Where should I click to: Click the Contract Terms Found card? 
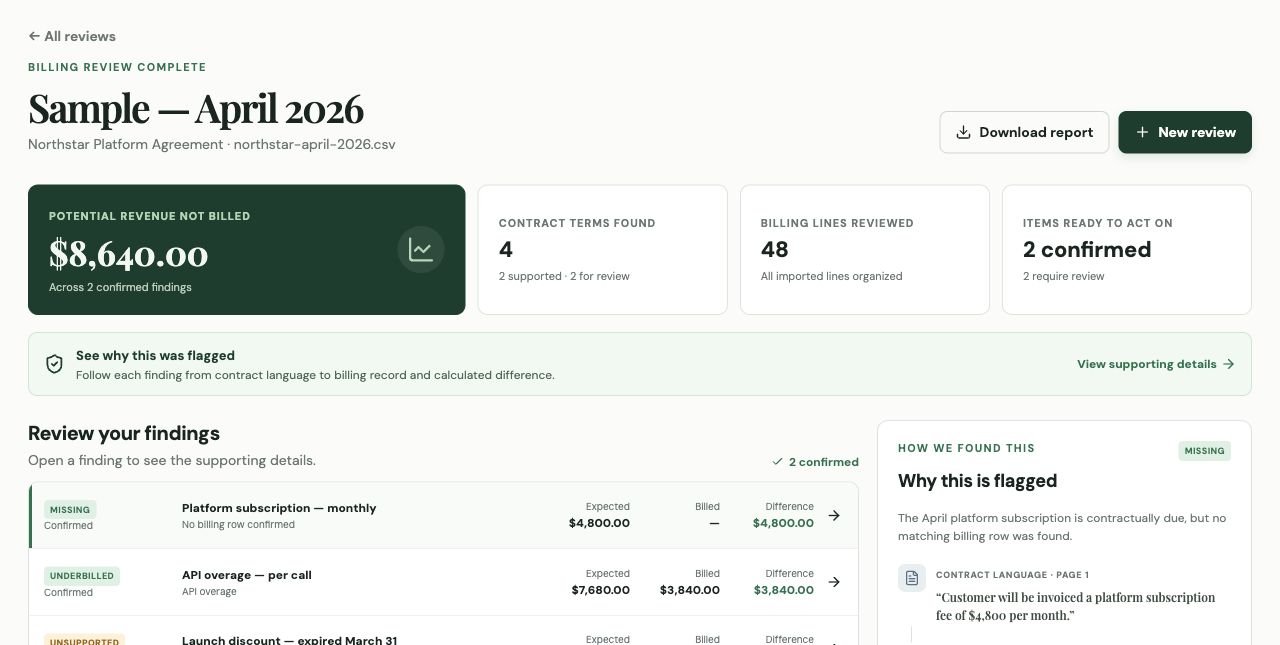603,250
